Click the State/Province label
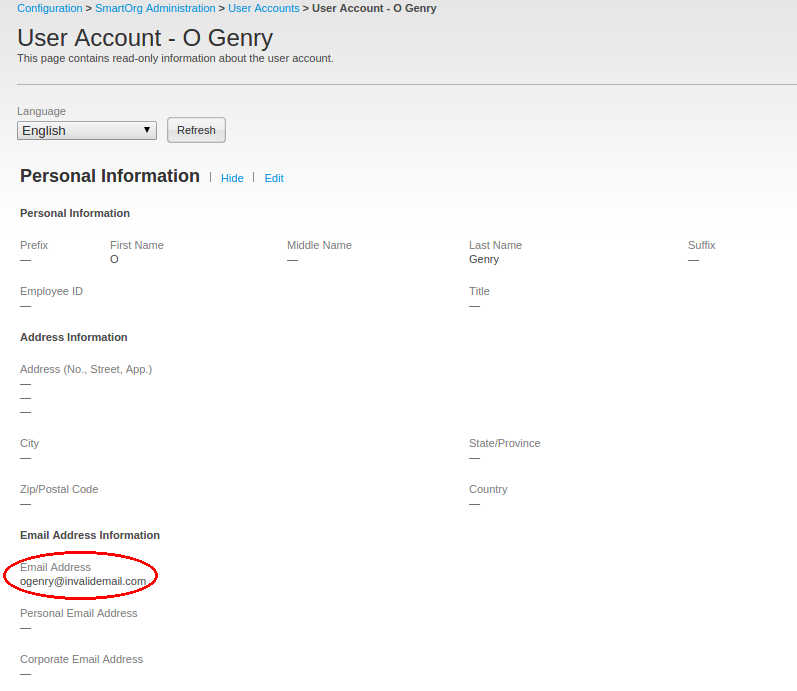Viewport: 797px width, 691px height. (x=504, y=443)
